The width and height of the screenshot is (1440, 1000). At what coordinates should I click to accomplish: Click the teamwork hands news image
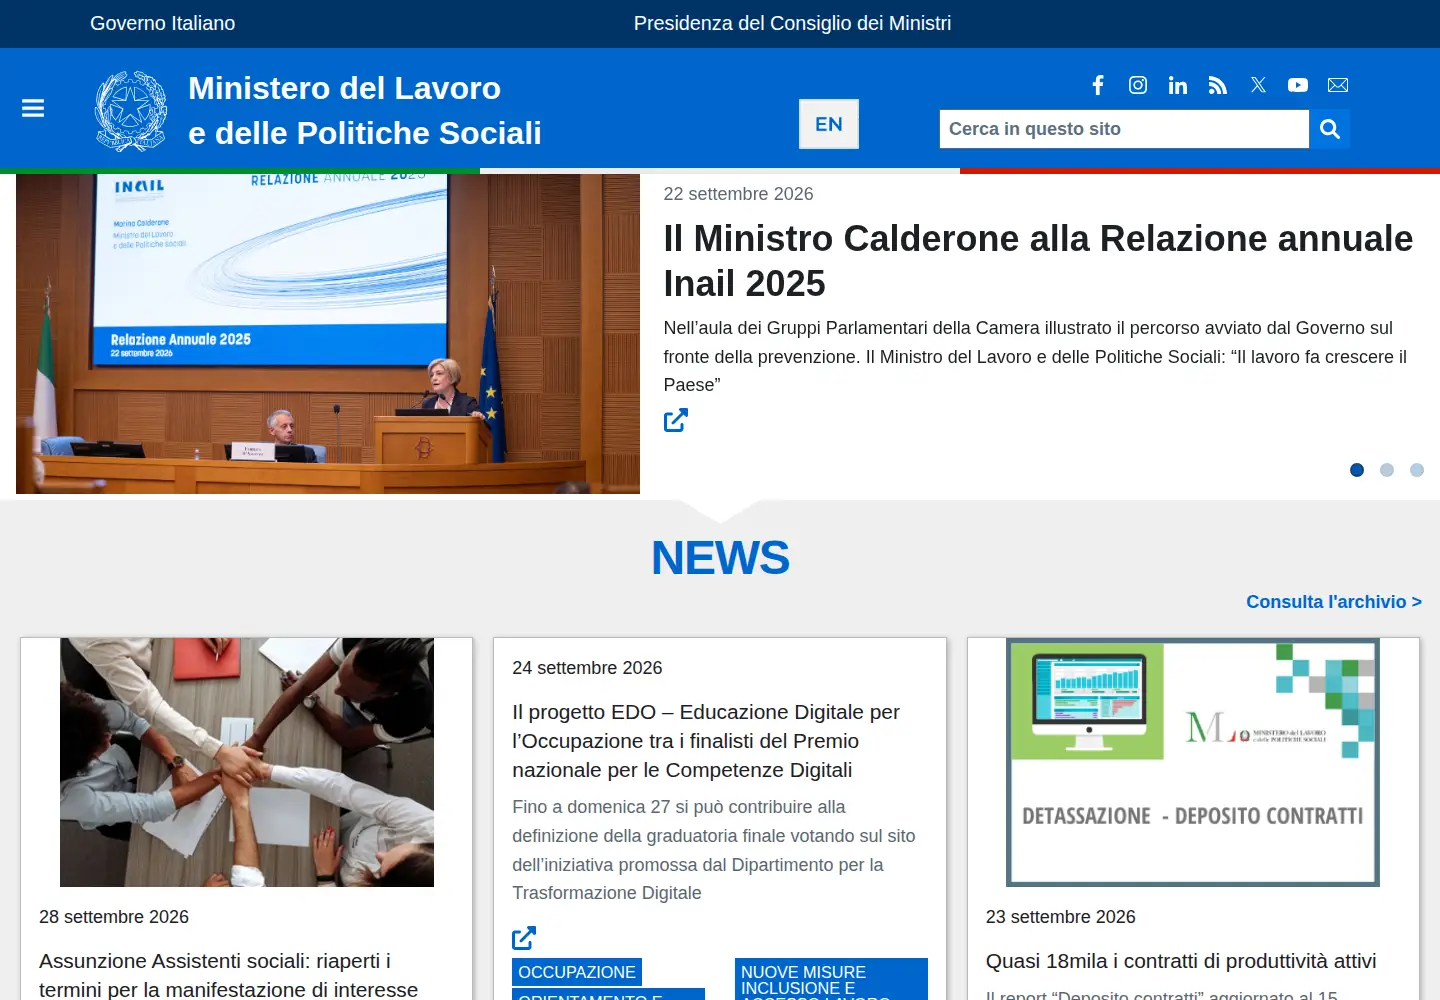[x=247, y=762]
